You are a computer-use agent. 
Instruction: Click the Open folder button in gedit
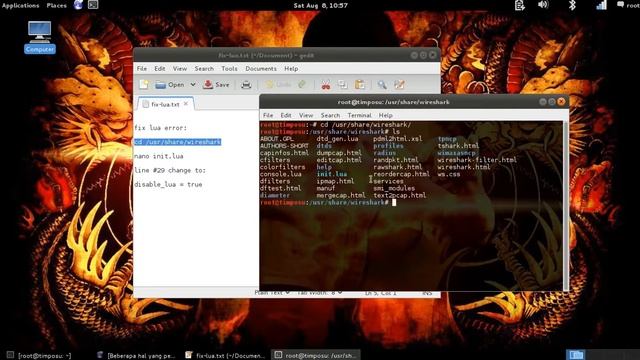[x=170, y=84]
